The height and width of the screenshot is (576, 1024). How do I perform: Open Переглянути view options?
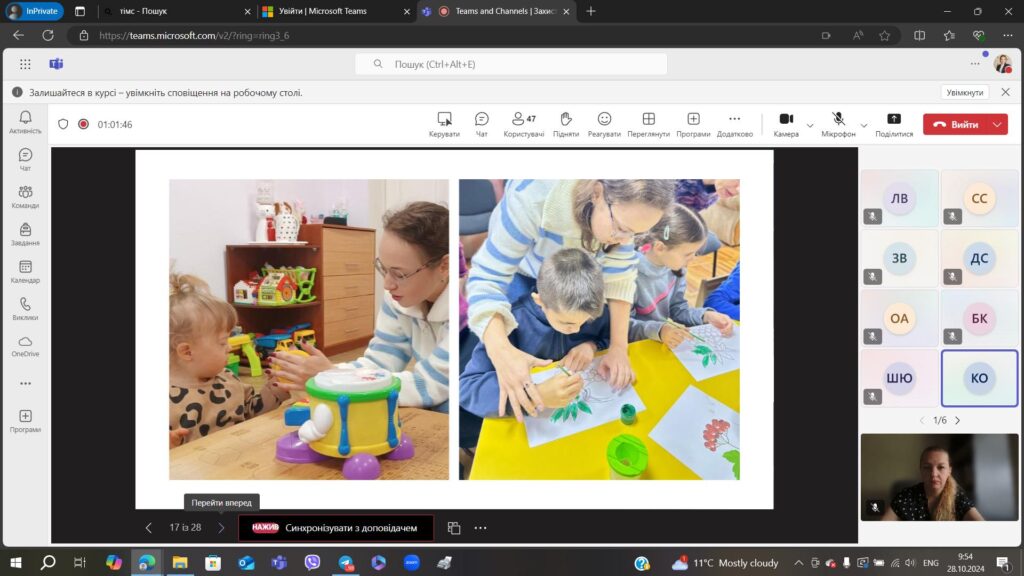click(x=648, y=124)
